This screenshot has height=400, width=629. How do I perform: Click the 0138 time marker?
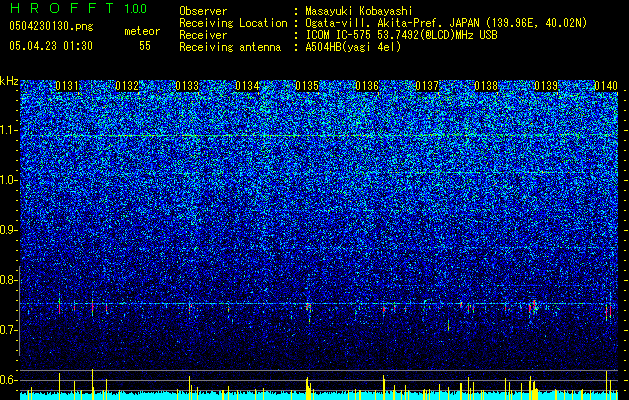[x=486, y=86]
